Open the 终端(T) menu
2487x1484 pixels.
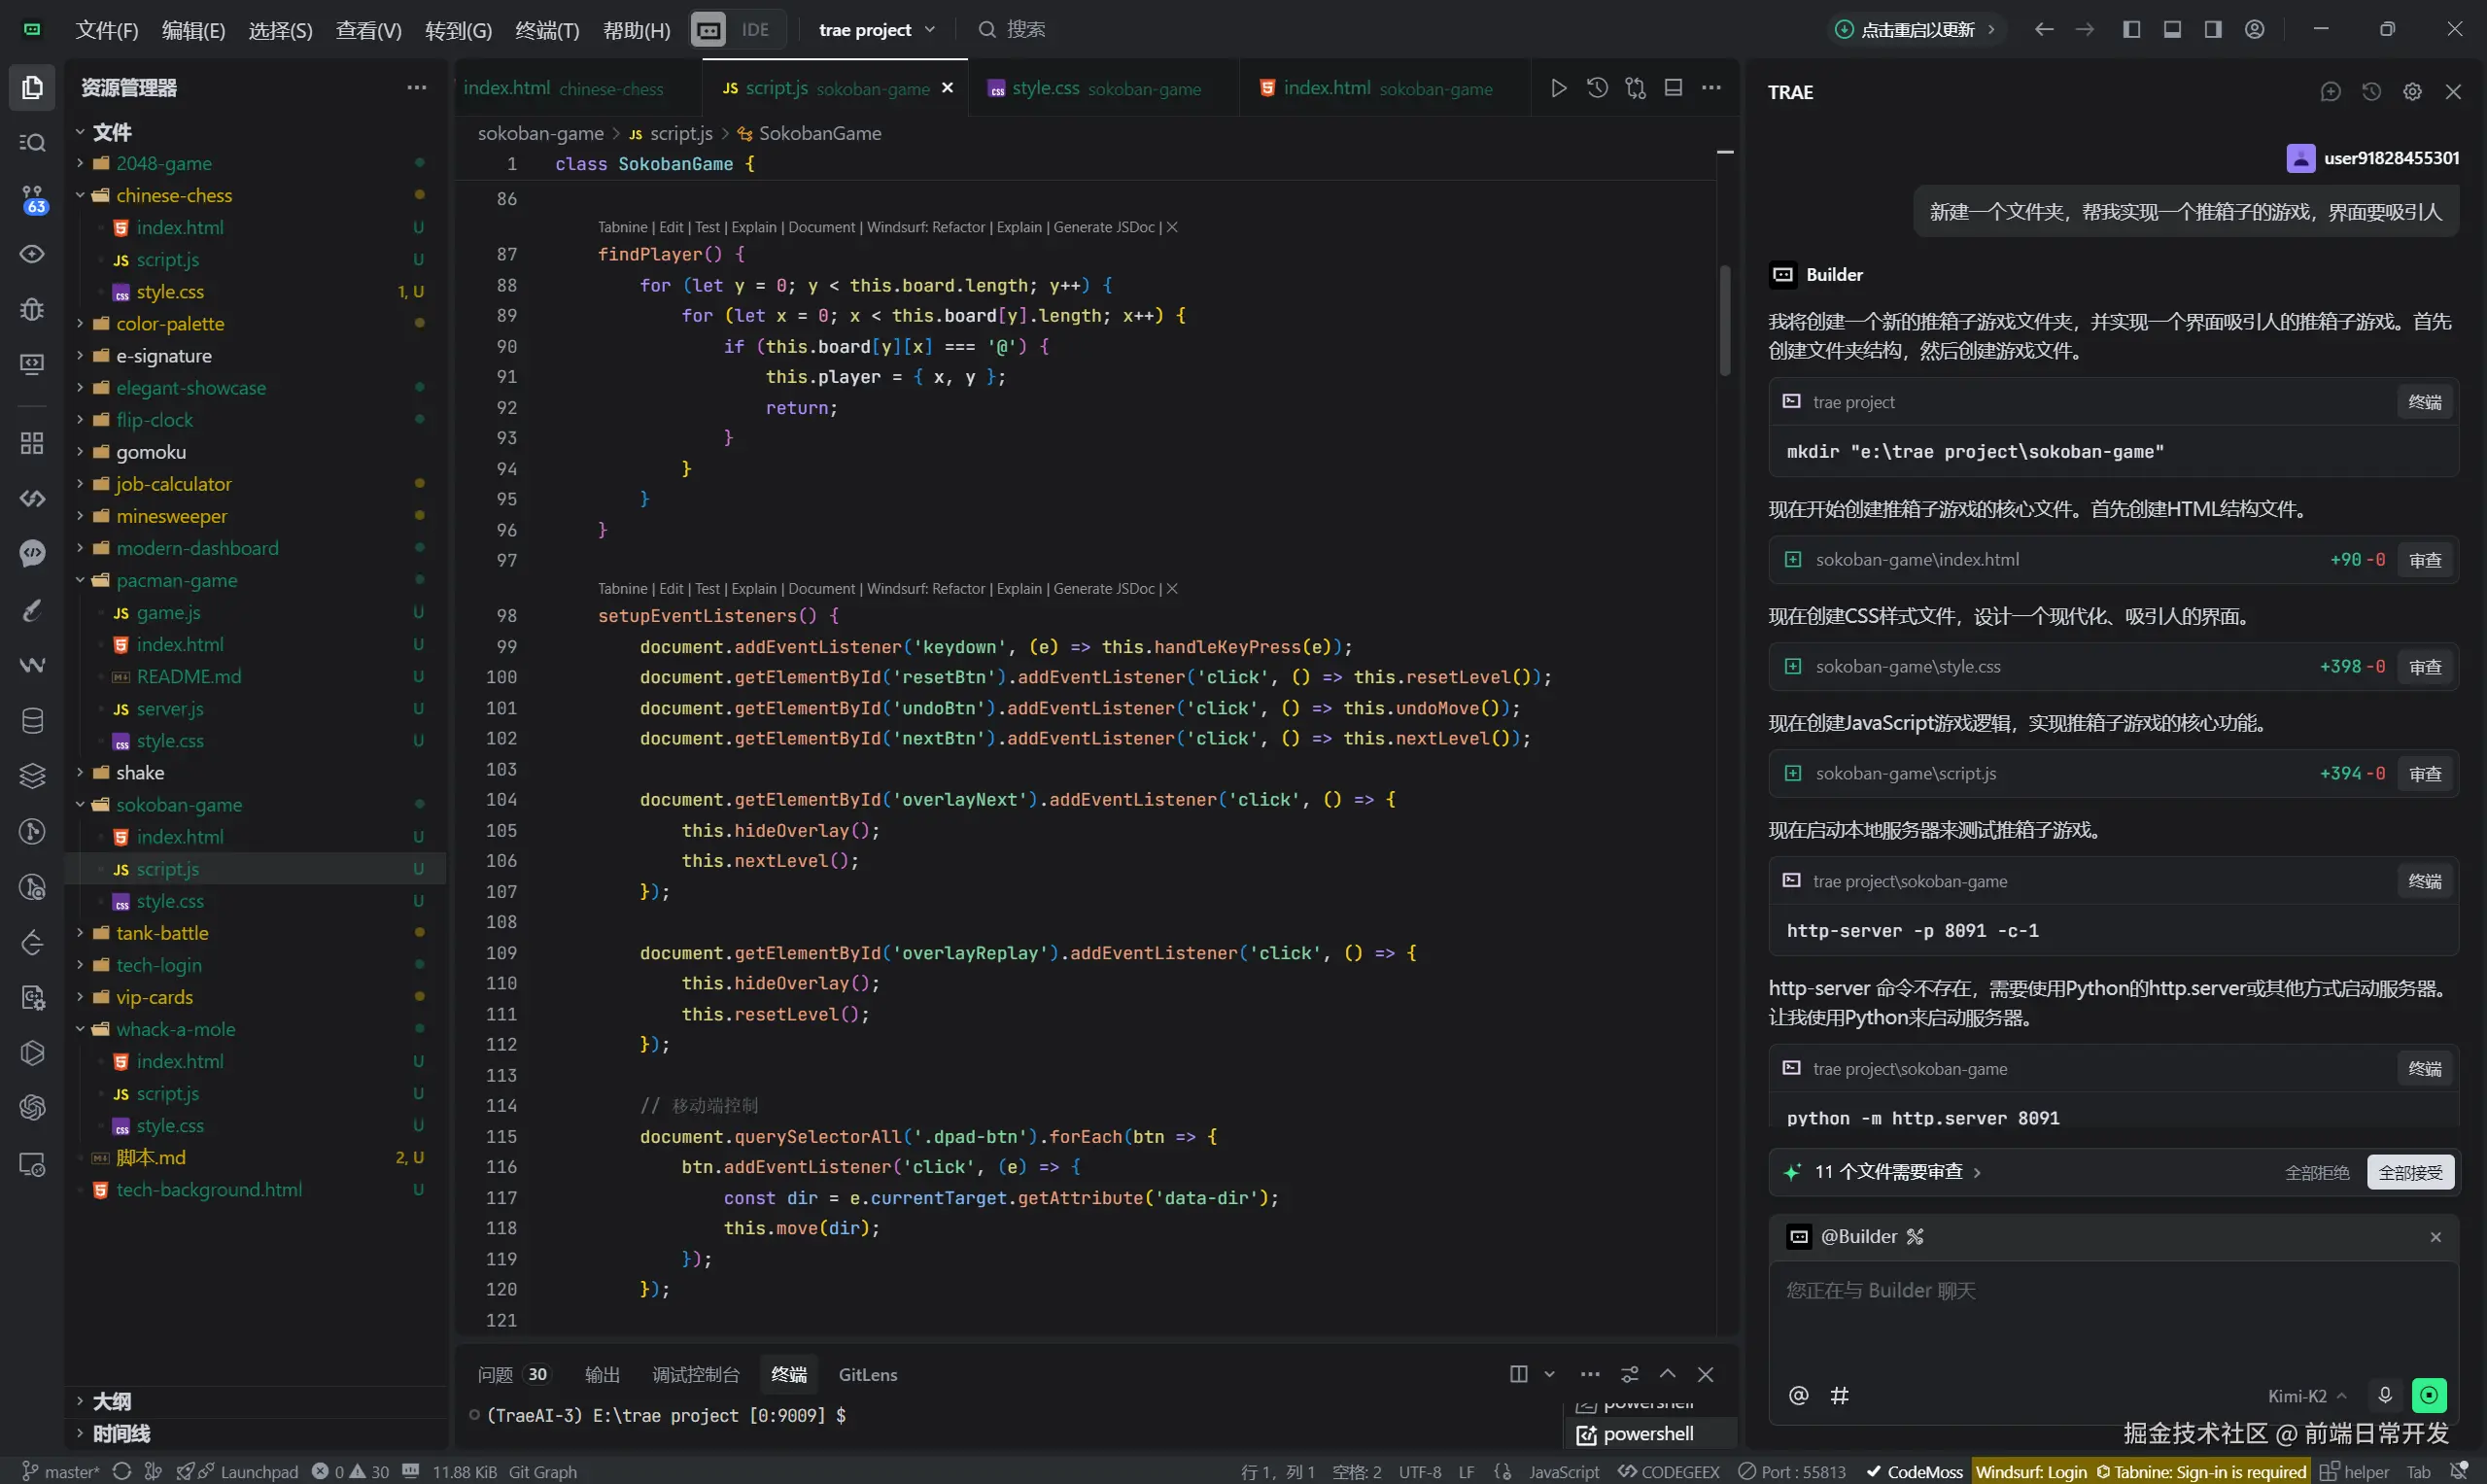(x=546, y=30)
